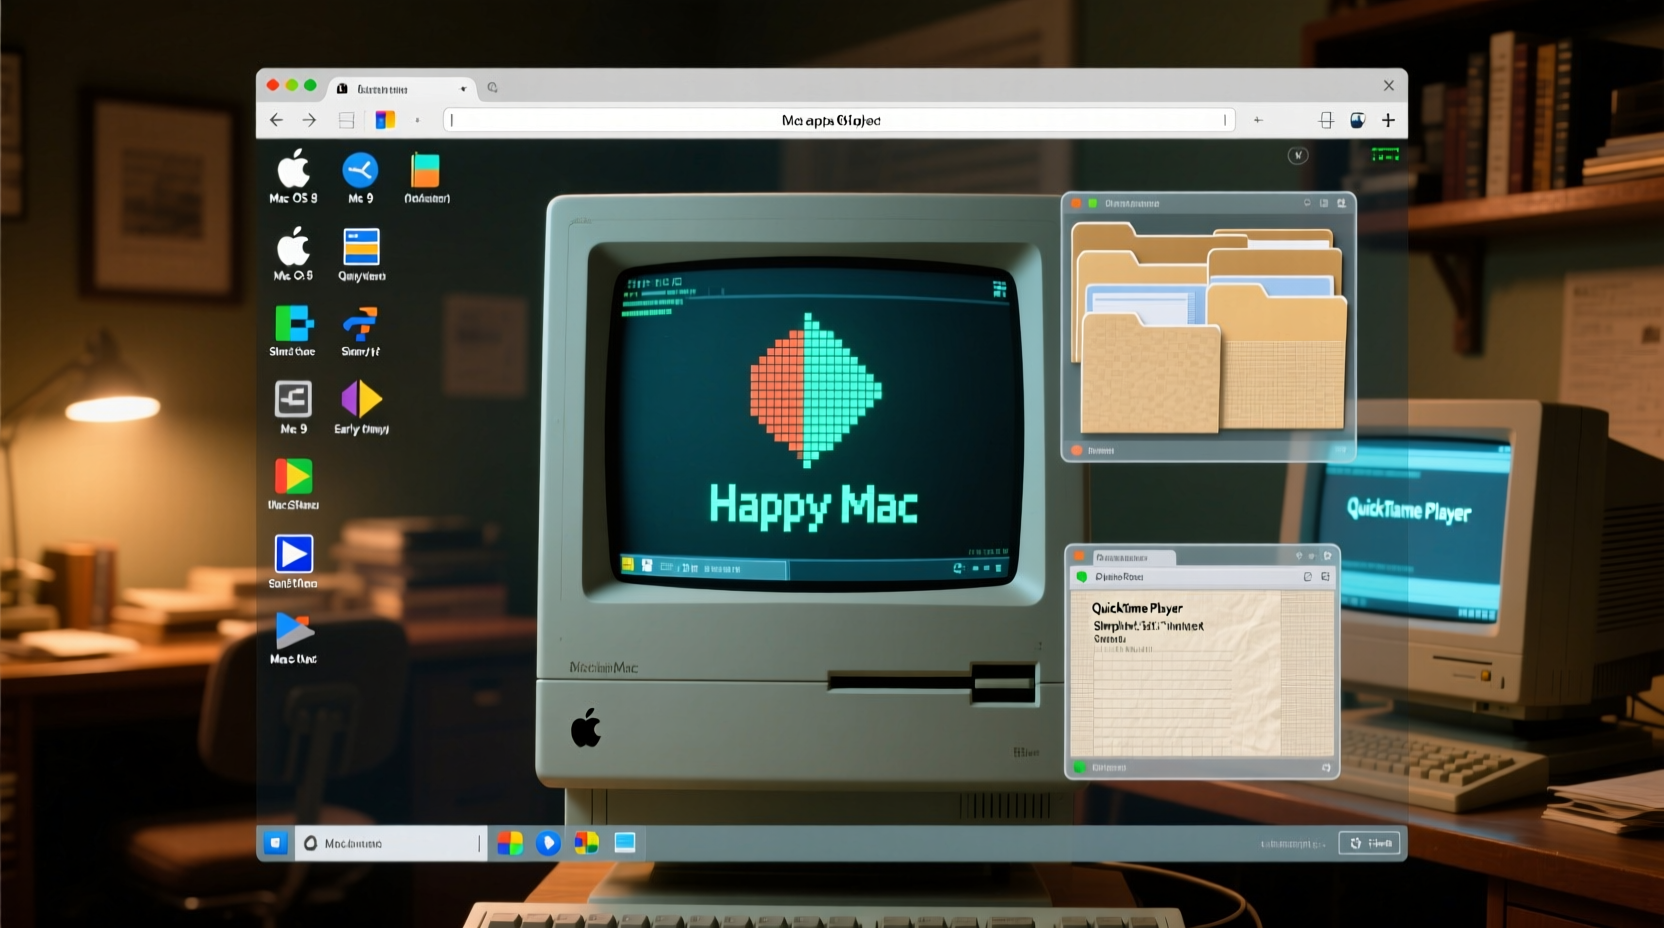Click the green status dot in QuickTime window footer
This screenshot has width=1664, height=928.
pos(1079,767)
